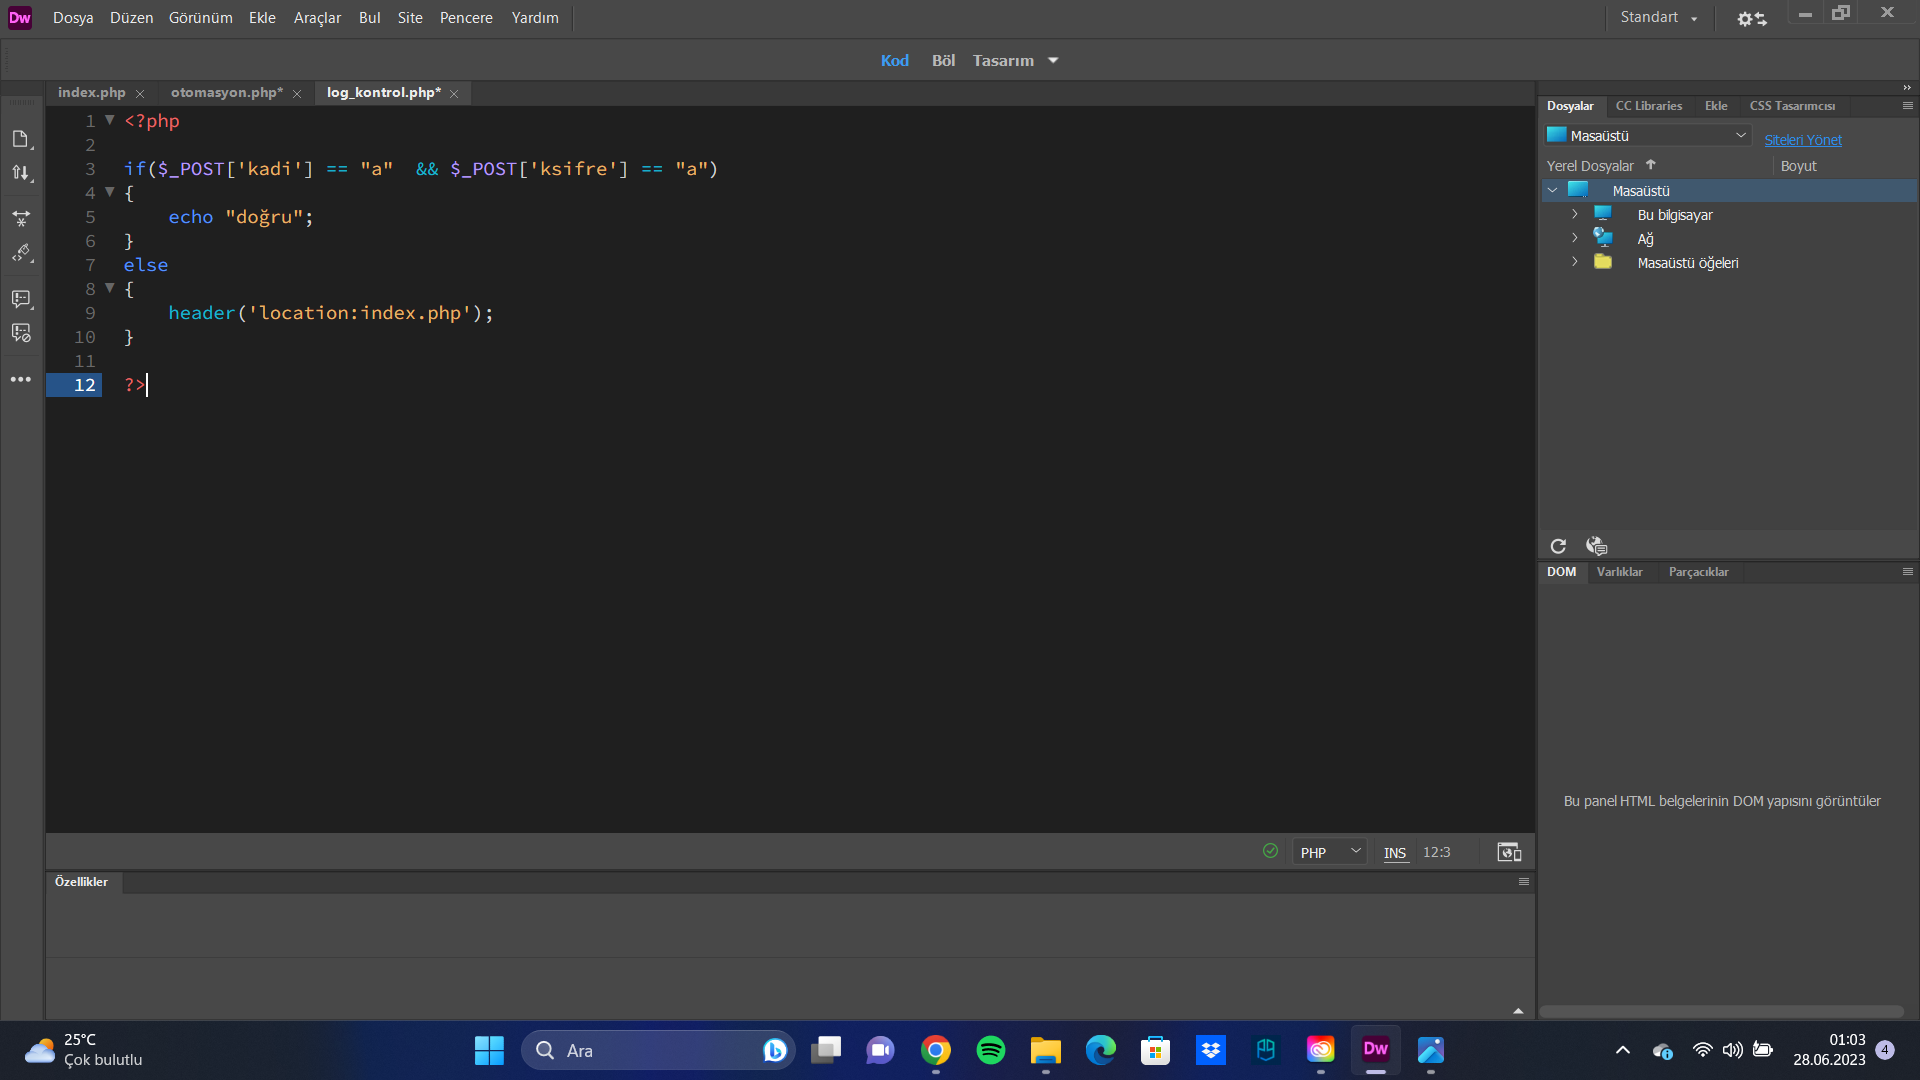The width and height of the screenshot is (1920, 1080).
Task: Click the real-time preview icon in status bar
Action: 1509,852
